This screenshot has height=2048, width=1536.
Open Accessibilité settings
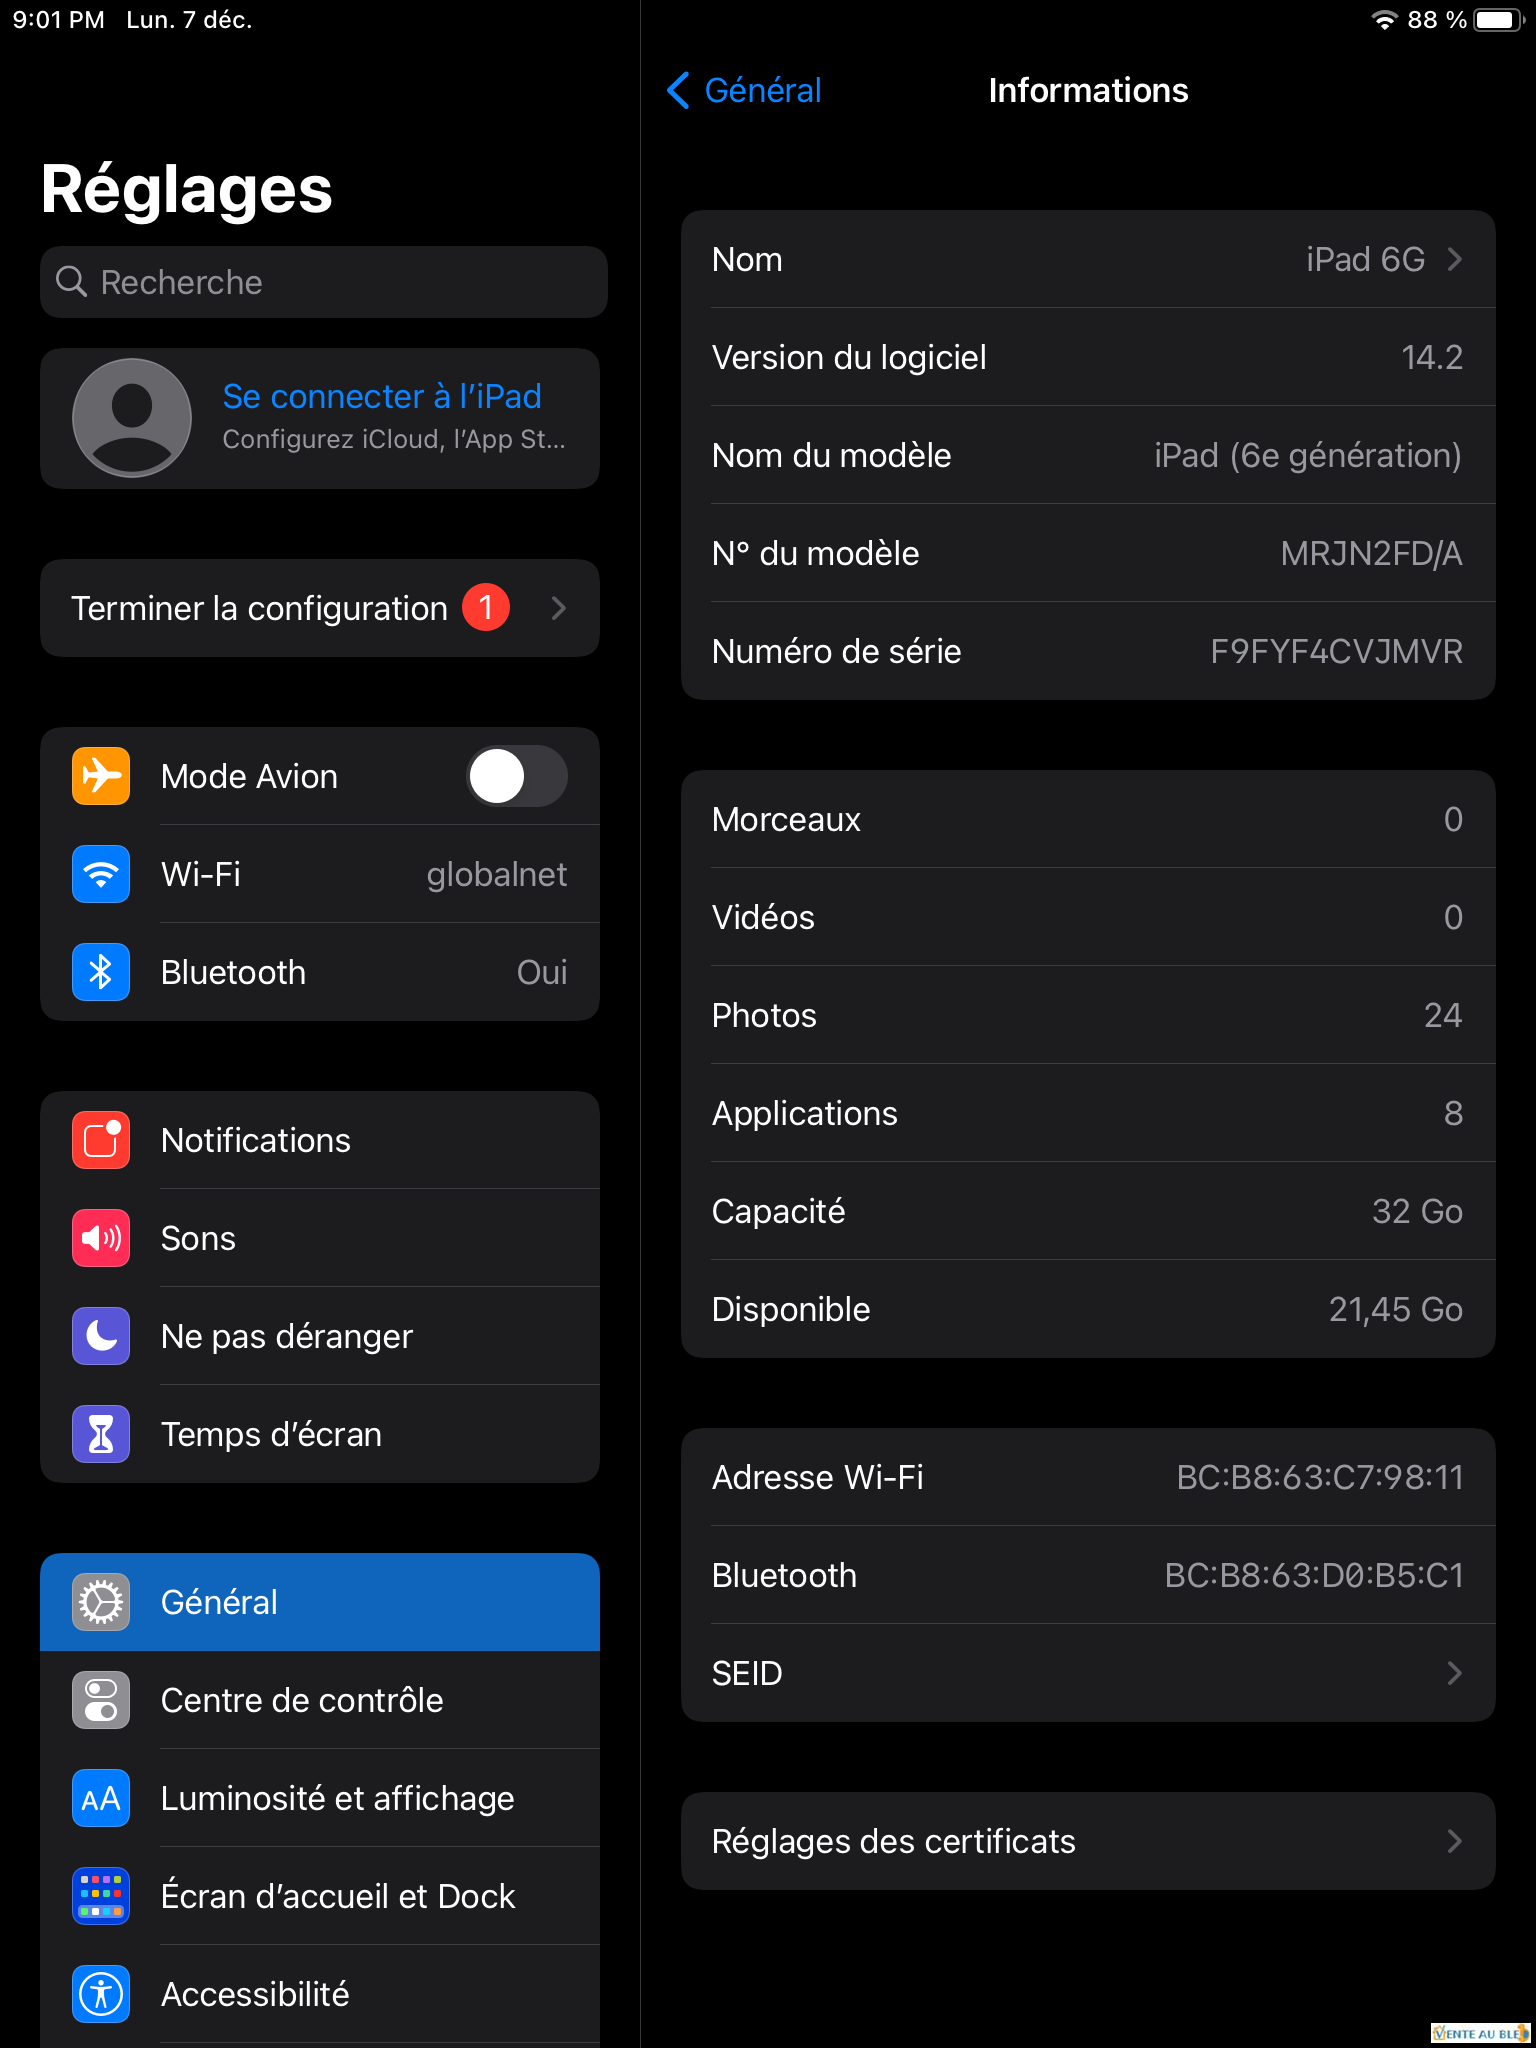[x=320, y=1994]
